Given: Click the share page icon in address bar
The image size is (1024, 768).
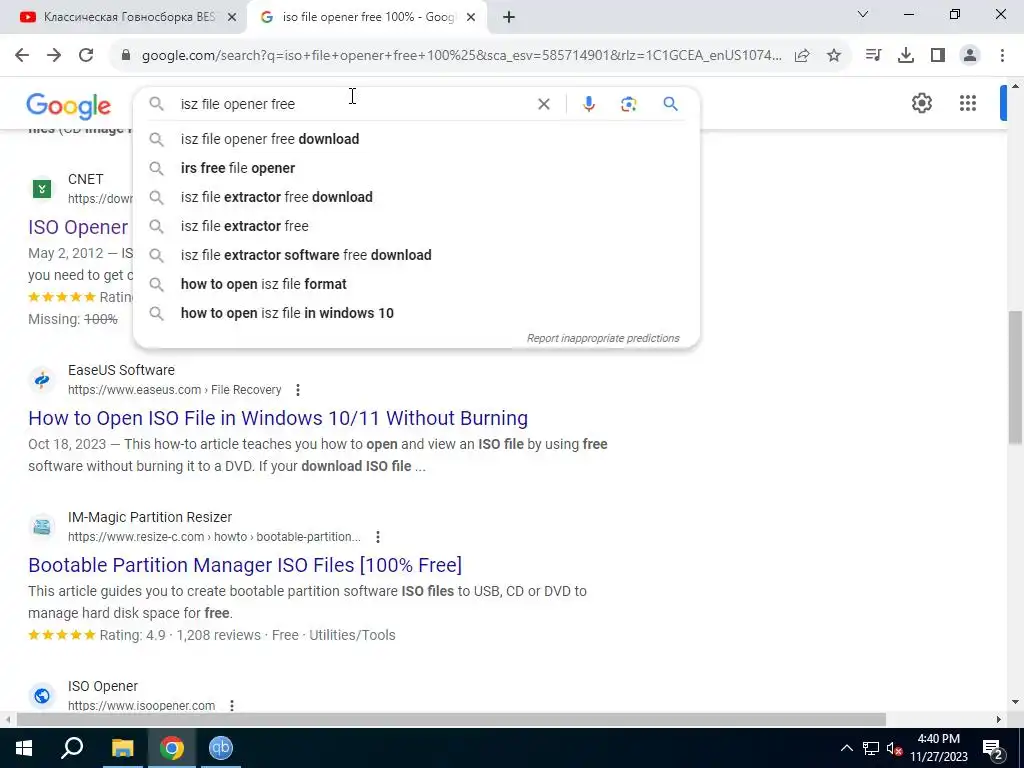Looking at the screenshot, I should click(x=802, y=56).
